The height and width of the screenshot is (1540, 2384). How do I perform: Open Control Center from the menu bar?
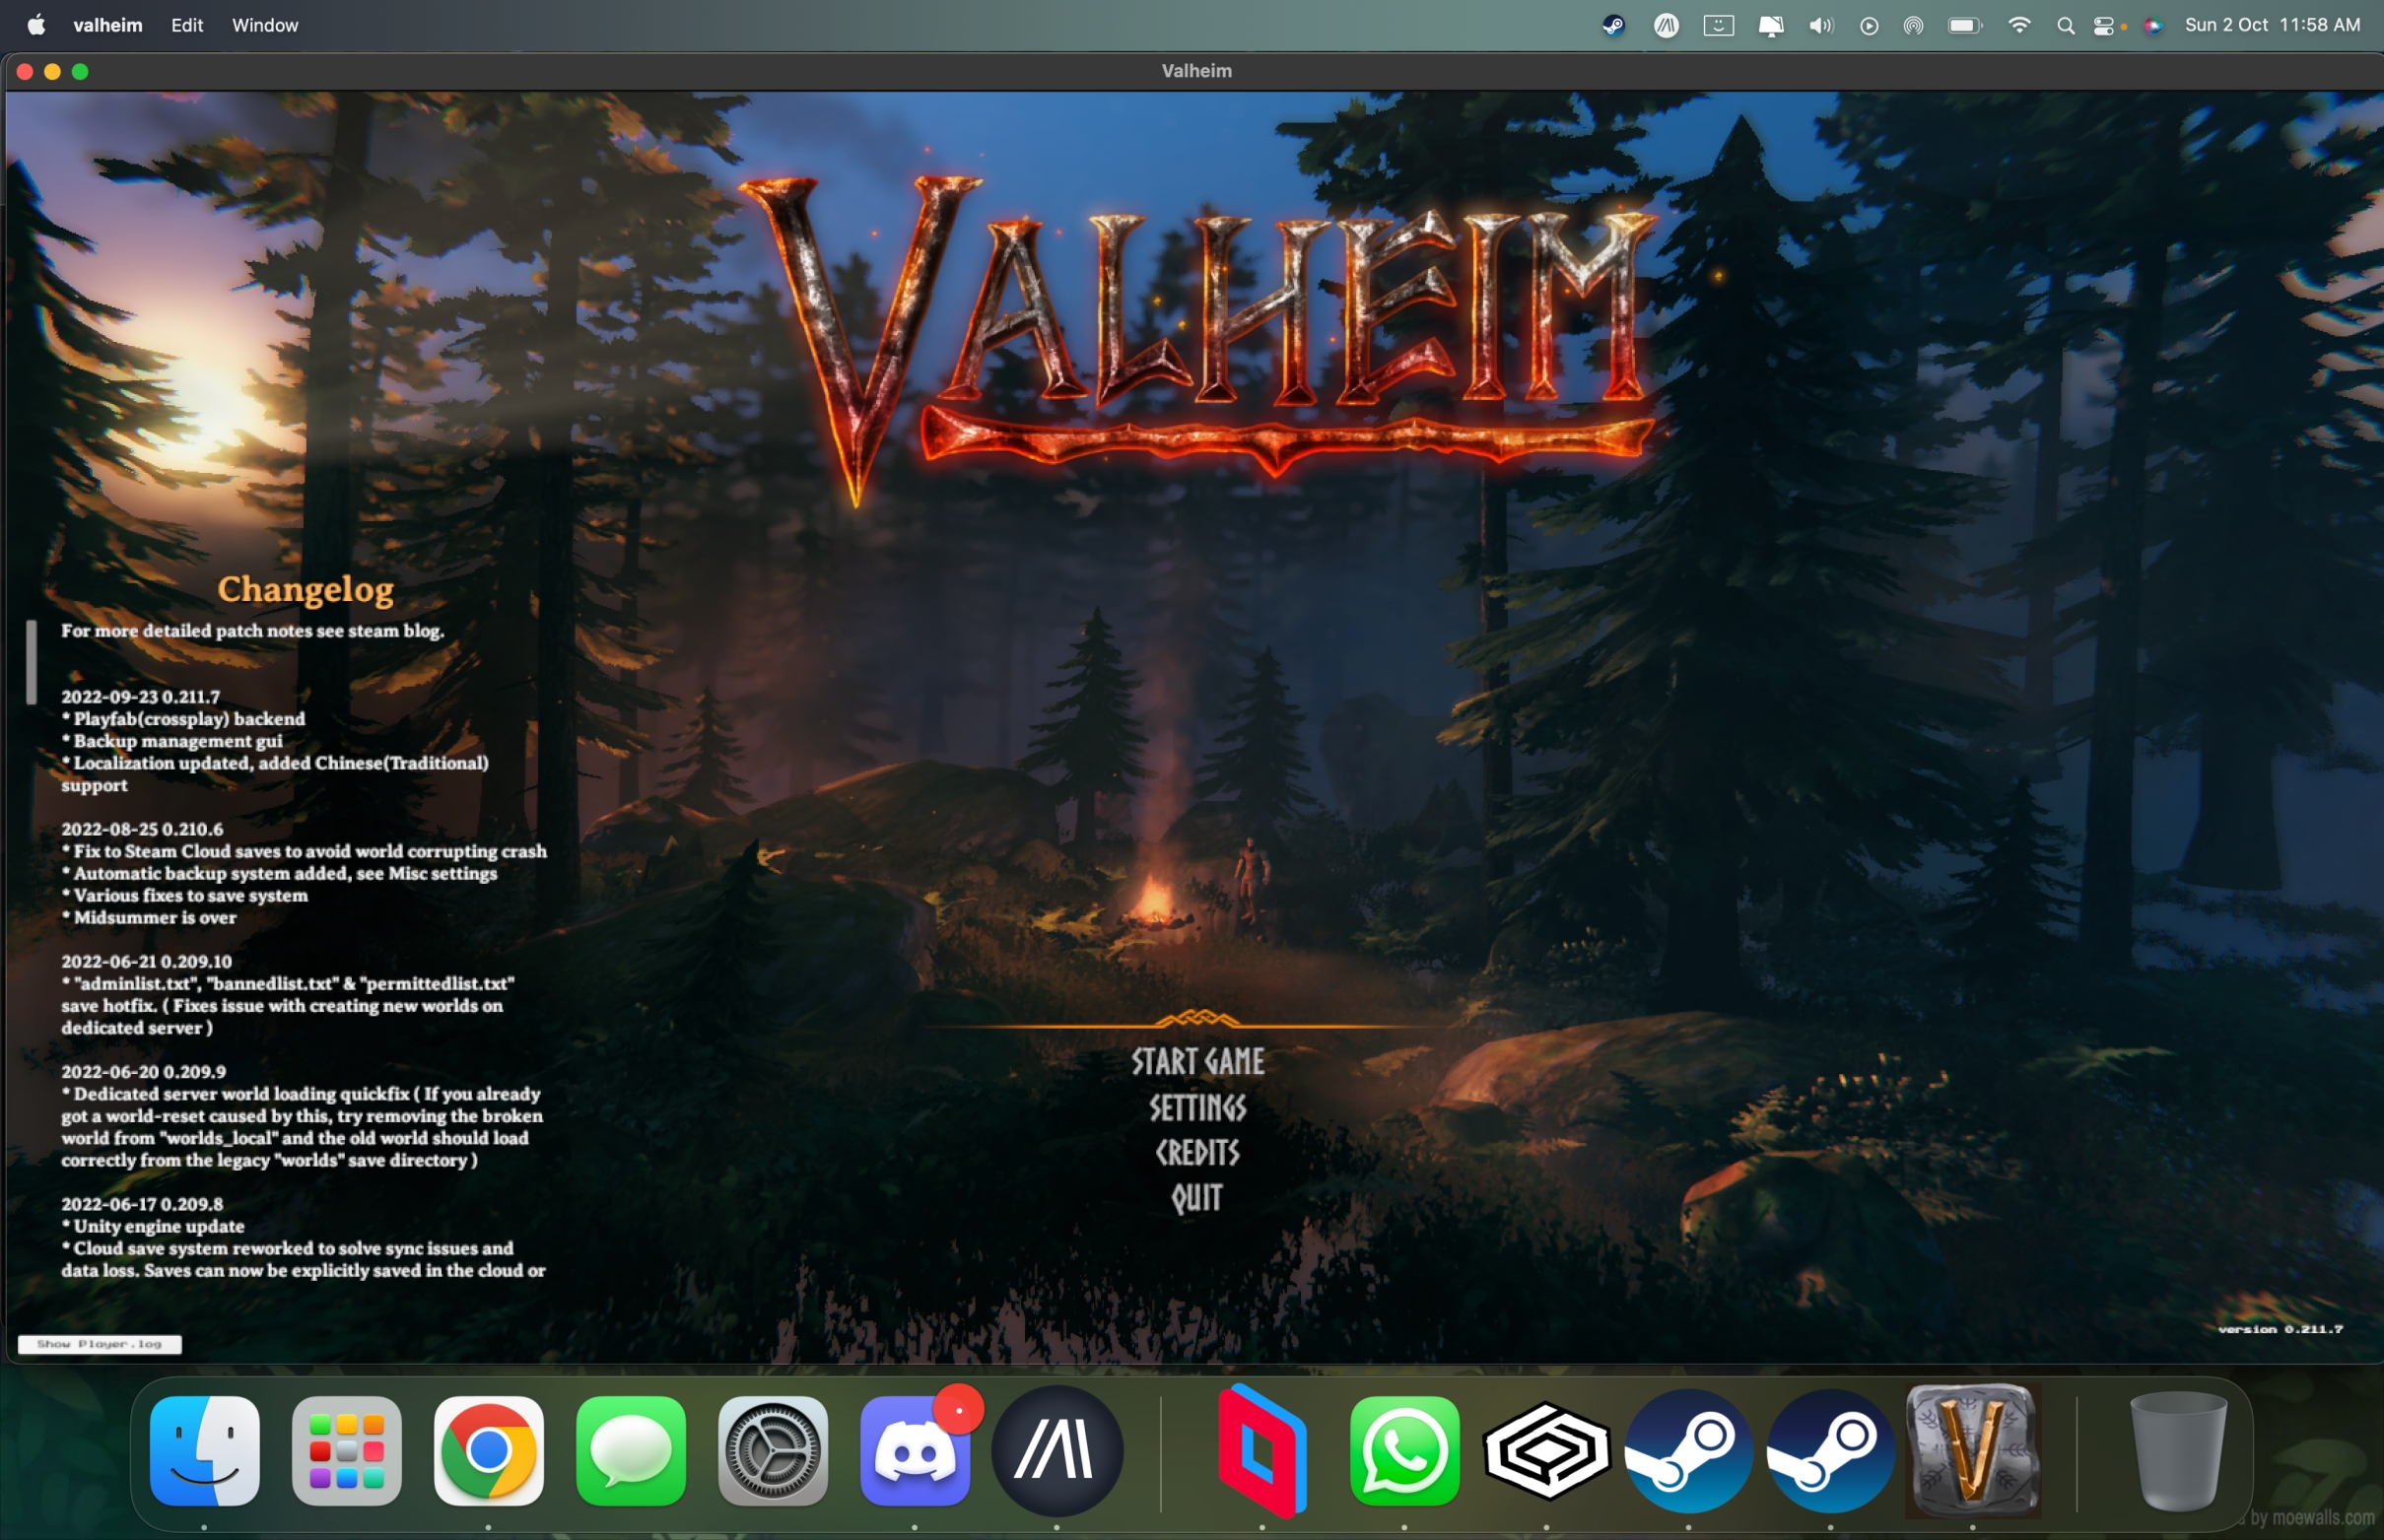(x=2104, y=25)
